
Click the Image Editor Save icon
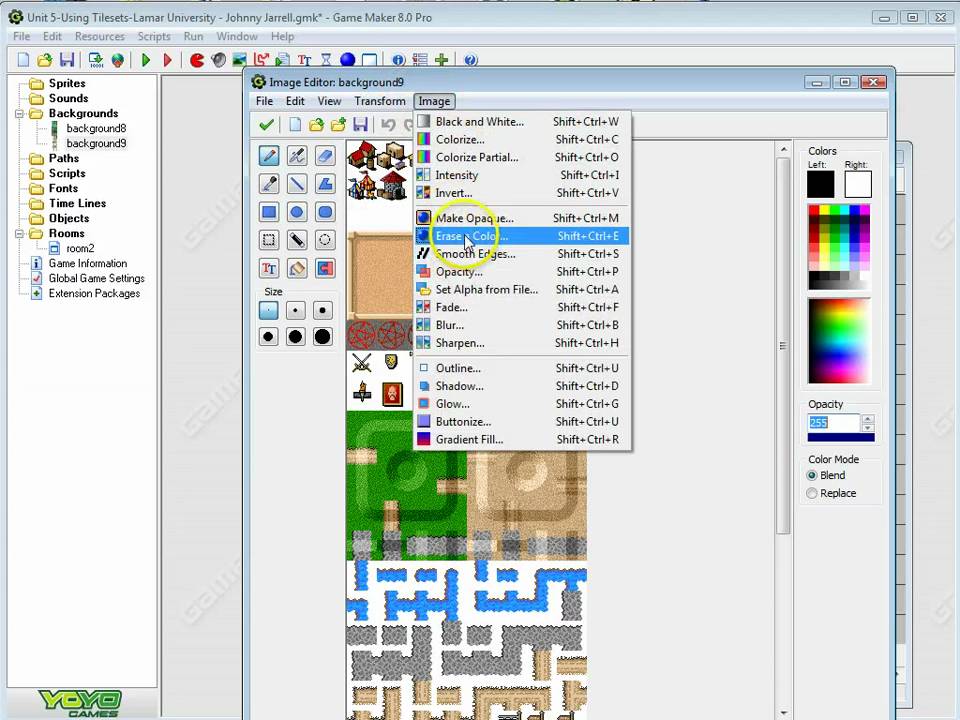pyautogui.click(x=361, y=125)
